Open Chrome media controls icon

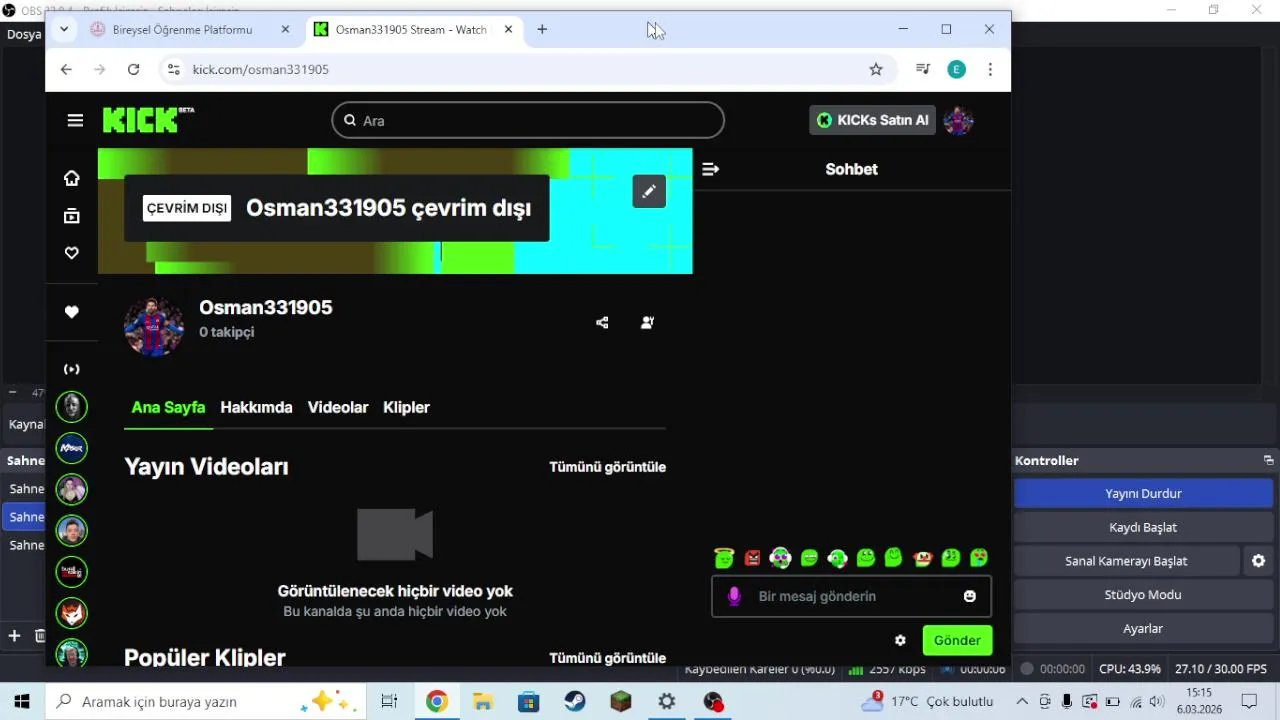click(923, 69)
